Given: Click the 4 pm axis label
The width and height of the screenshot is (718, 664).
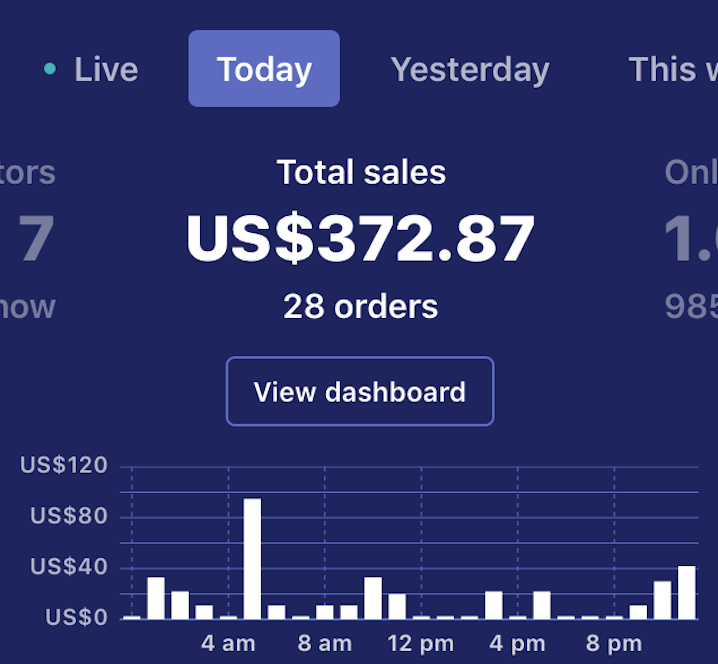Looking at the screenshot, I should click(x=518, y=643).
